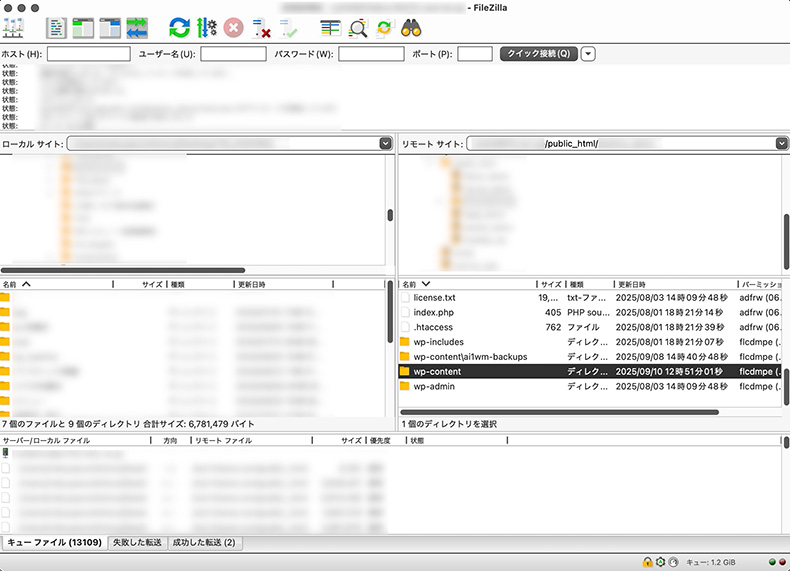Click the padlock icon in status bar
Viewport: 790px width, 571px height.
point(647,562)
